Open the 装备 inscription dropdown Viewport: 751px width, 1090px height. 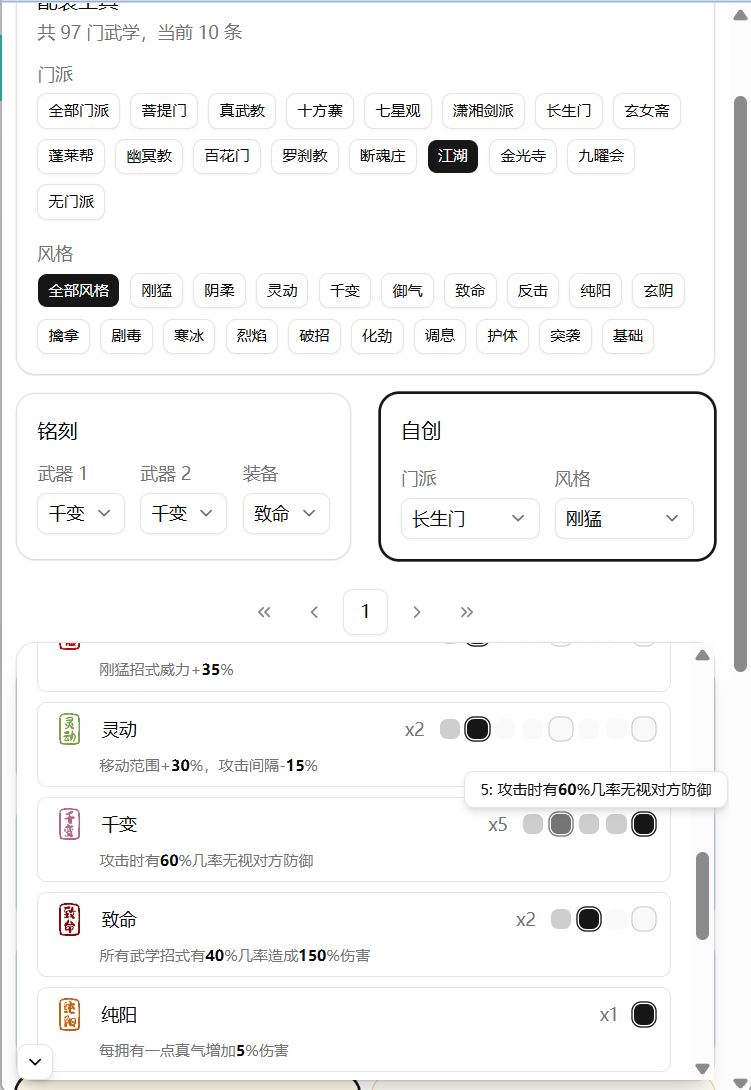pos(286,514)
